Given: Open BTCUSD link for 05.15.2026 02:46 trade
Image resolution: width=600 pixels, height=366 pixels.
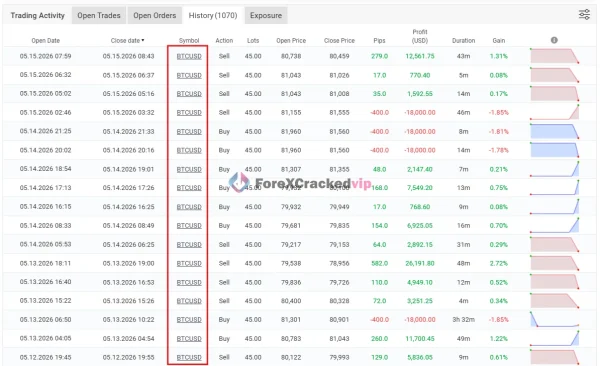Looking at the screenshot, I should pyautogui.click(x=189, y=113).
